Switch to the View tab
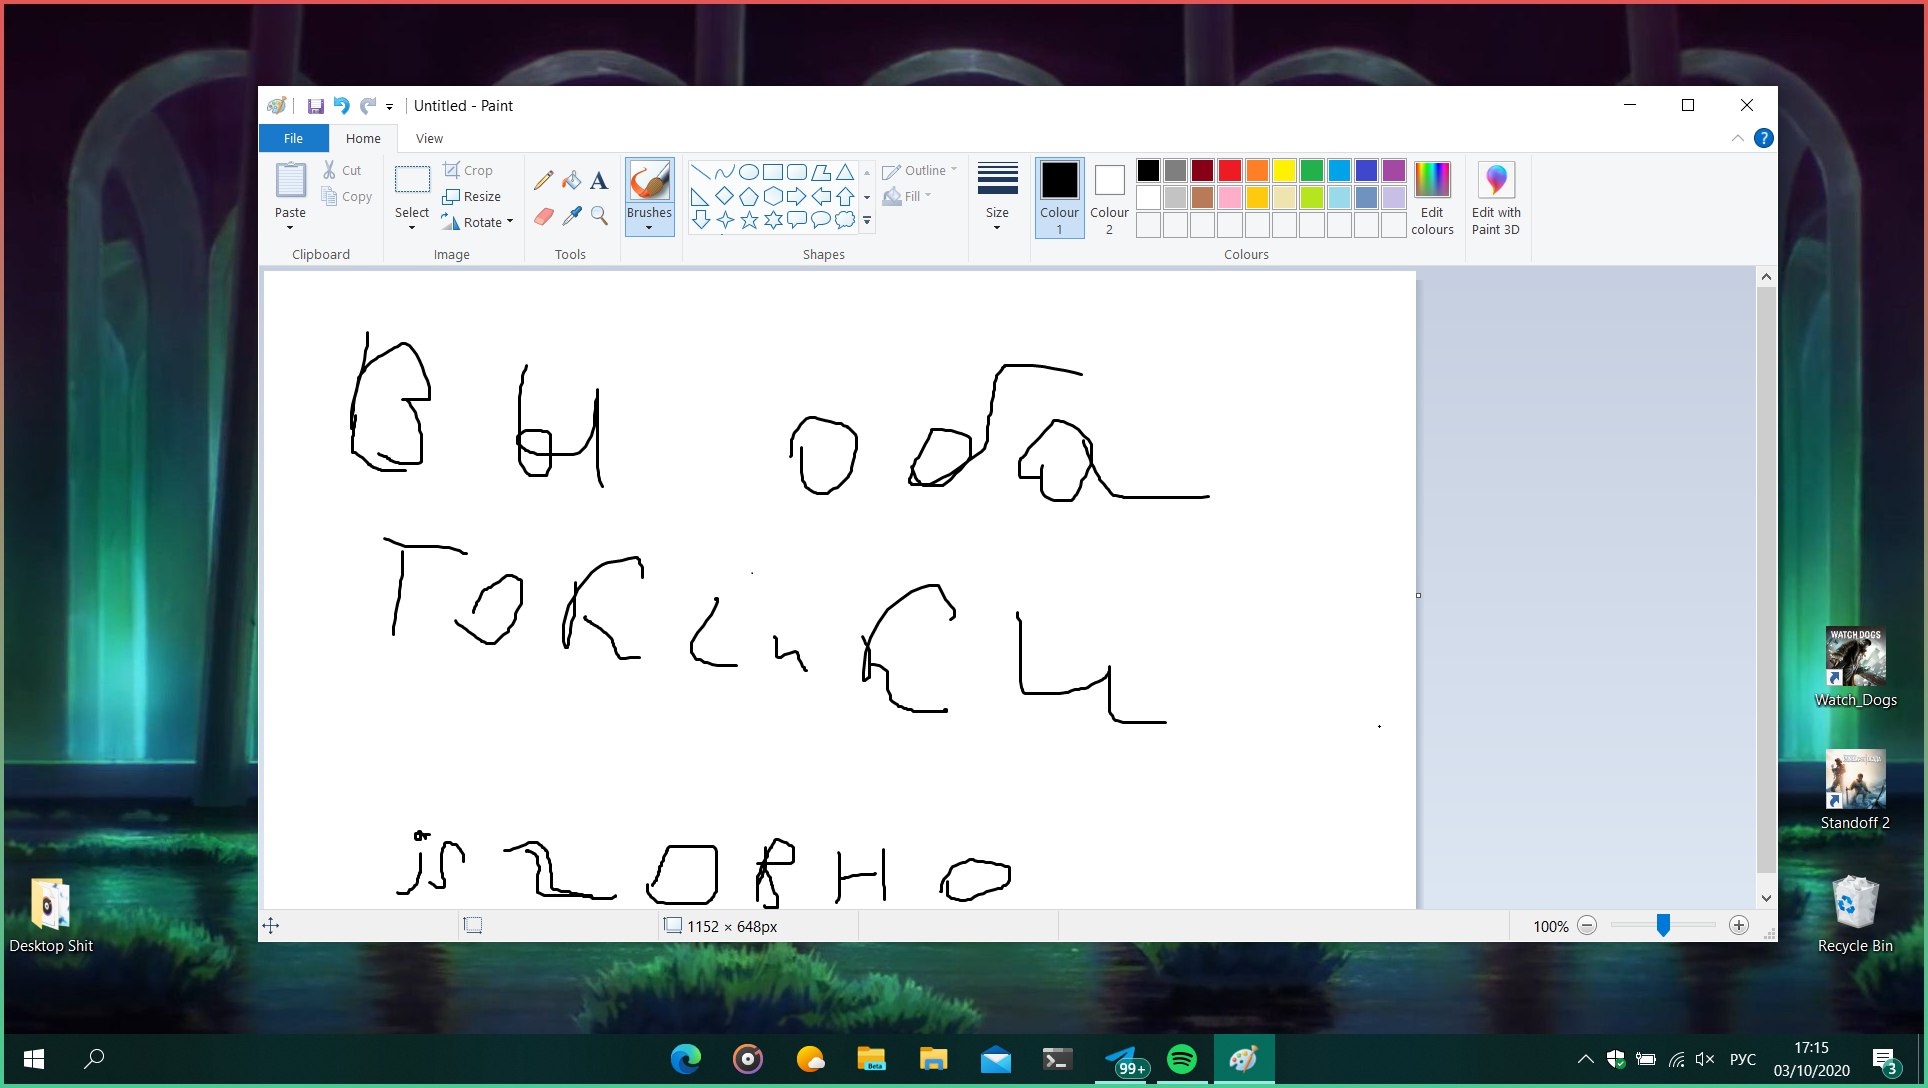1928x1088 pixels. (429, 139)
